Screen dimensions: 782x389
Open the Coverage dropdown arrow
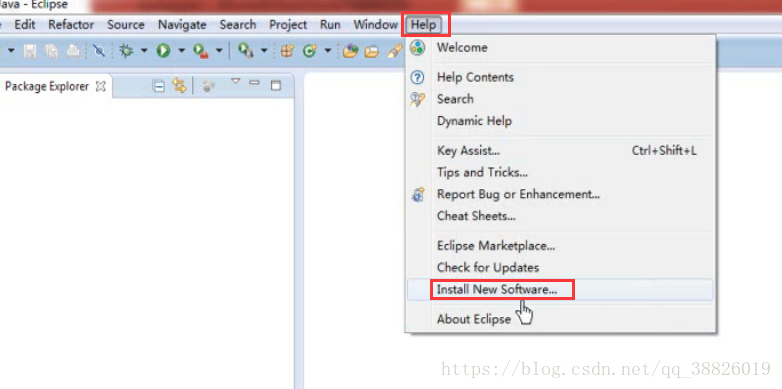pos(219,50)
